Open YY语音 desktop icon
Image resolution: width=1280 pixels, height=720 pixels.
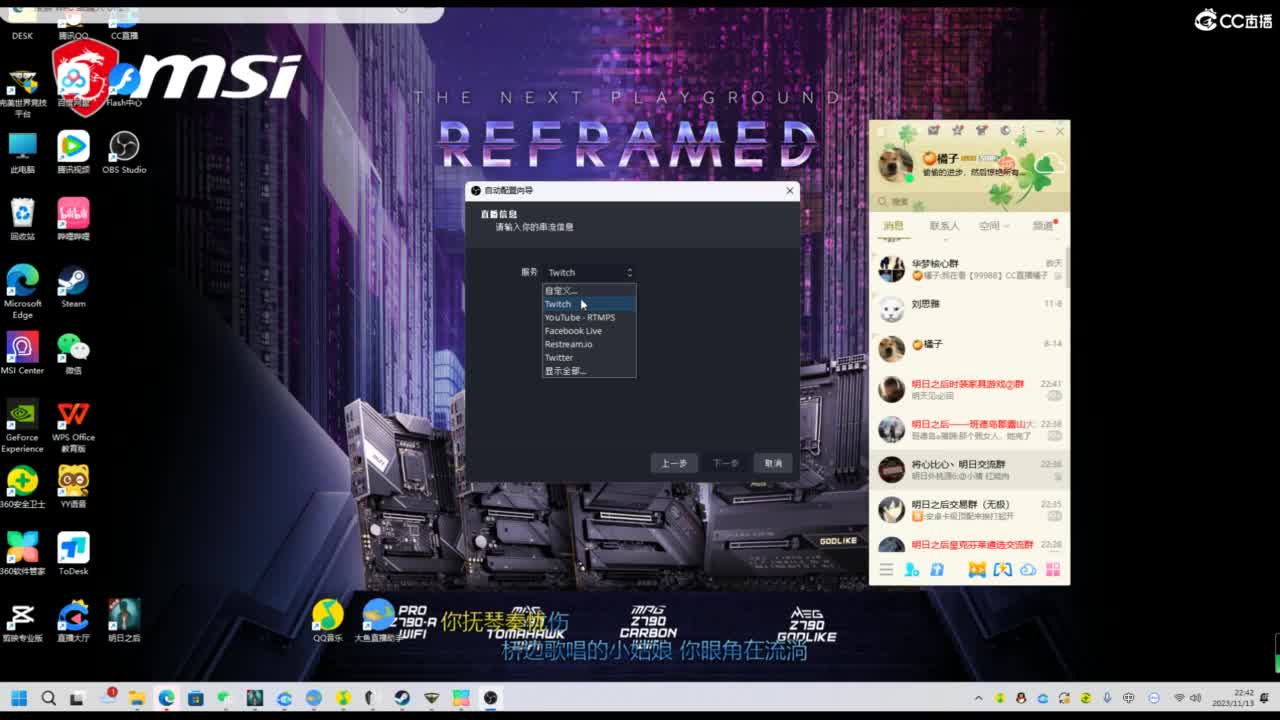tap(73, 487)
